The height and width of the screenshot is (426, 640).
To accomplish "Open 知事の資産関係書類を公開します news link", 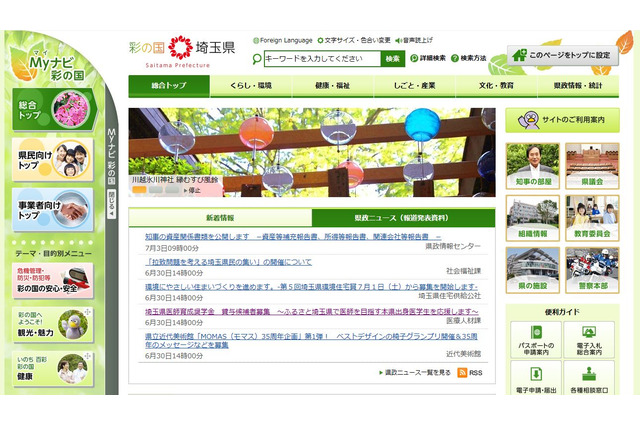I will point(293,237).
